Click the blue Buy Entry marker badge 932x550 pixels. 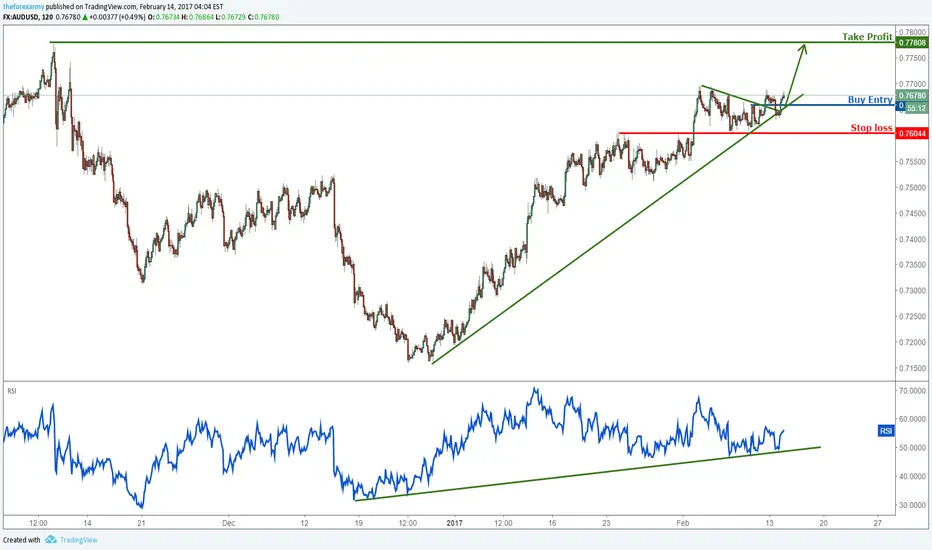[901, 105]
